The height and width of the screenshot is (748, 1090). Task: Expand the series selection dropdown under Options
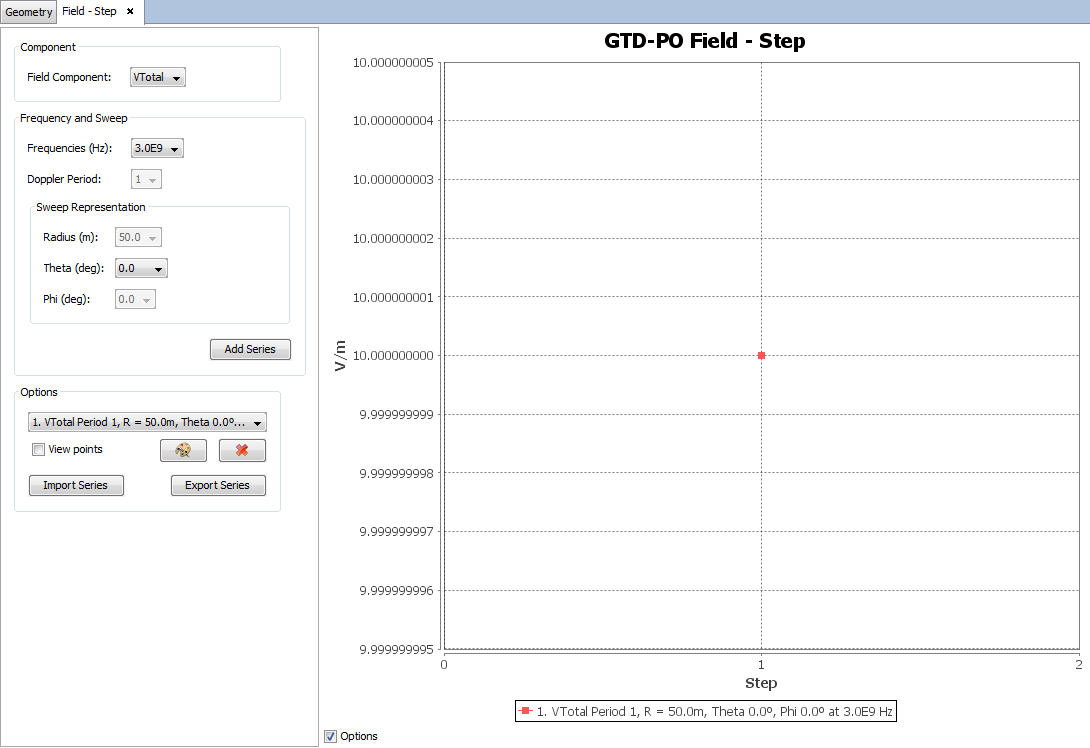[x=145, y=423]
